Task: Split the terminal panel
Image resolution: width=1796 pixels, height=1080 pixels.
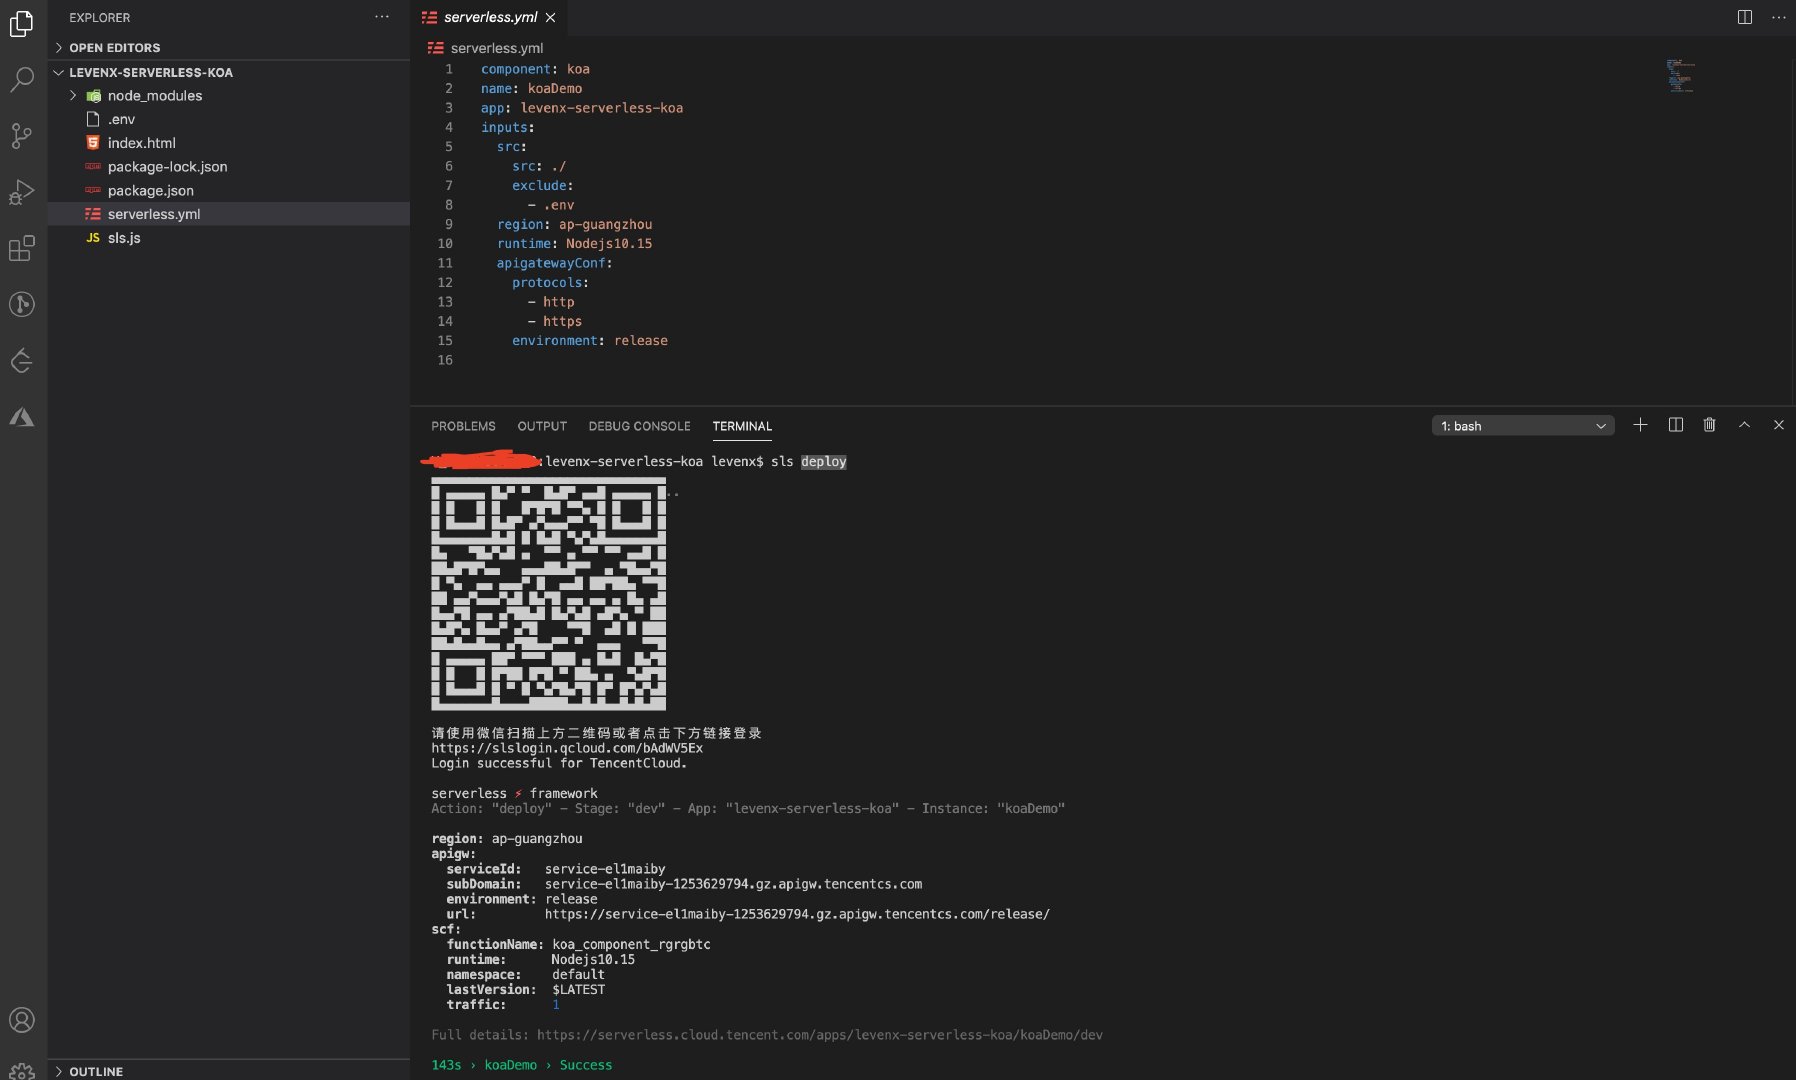Action: pyautogui.click(x=1676, y=425)
